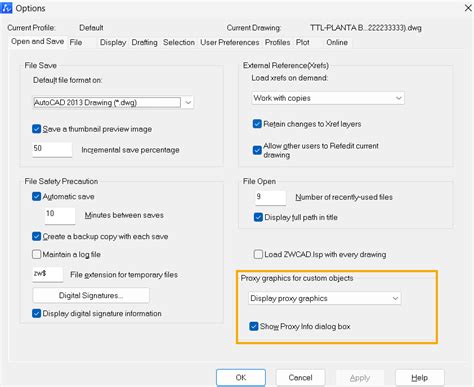Toggle Create a backup copy with each save
474x387 pixels.
[x=36, y=236]
